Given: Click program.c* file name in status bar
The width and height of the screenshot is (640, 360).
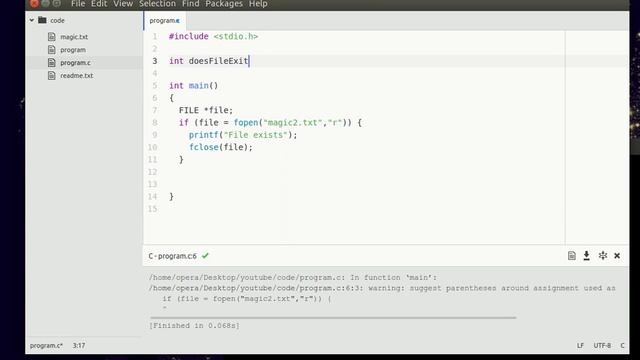Looking at the screenshot, I should 46,345.
